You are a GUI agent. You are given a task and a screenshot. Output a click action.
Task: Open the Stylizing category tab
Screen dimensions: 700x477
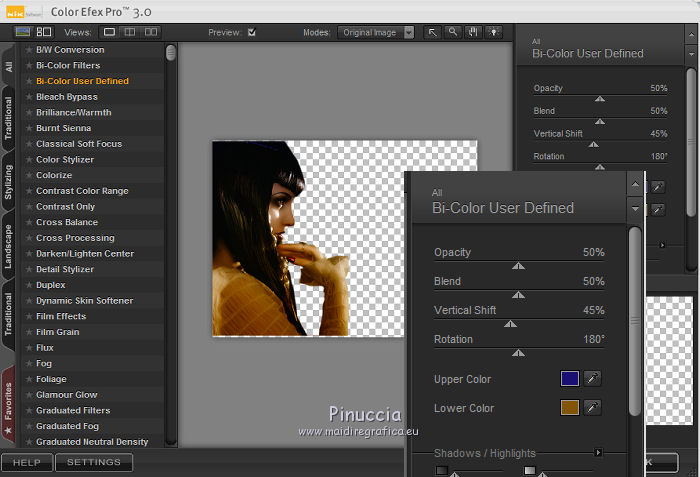tap(8, 182)
